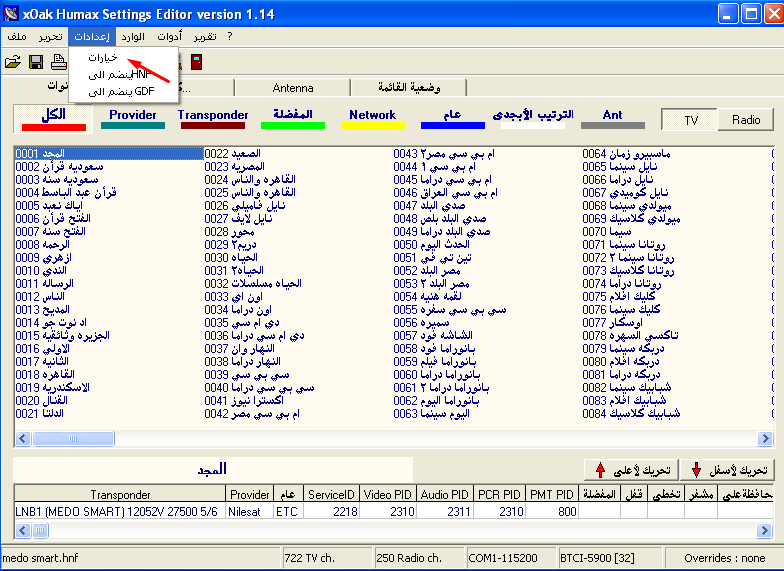Click the Provider column header

point(250,494)
